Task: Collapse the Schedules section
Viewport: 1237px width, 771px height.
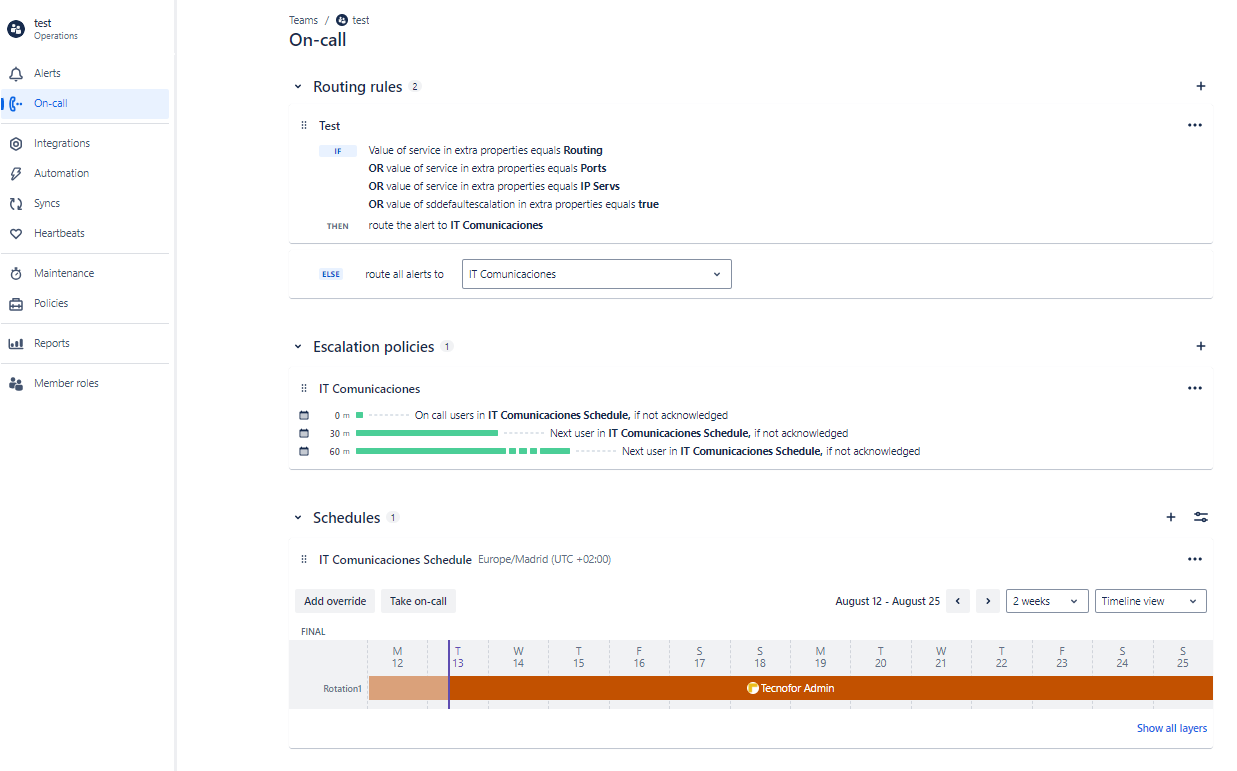Action: 298,518
